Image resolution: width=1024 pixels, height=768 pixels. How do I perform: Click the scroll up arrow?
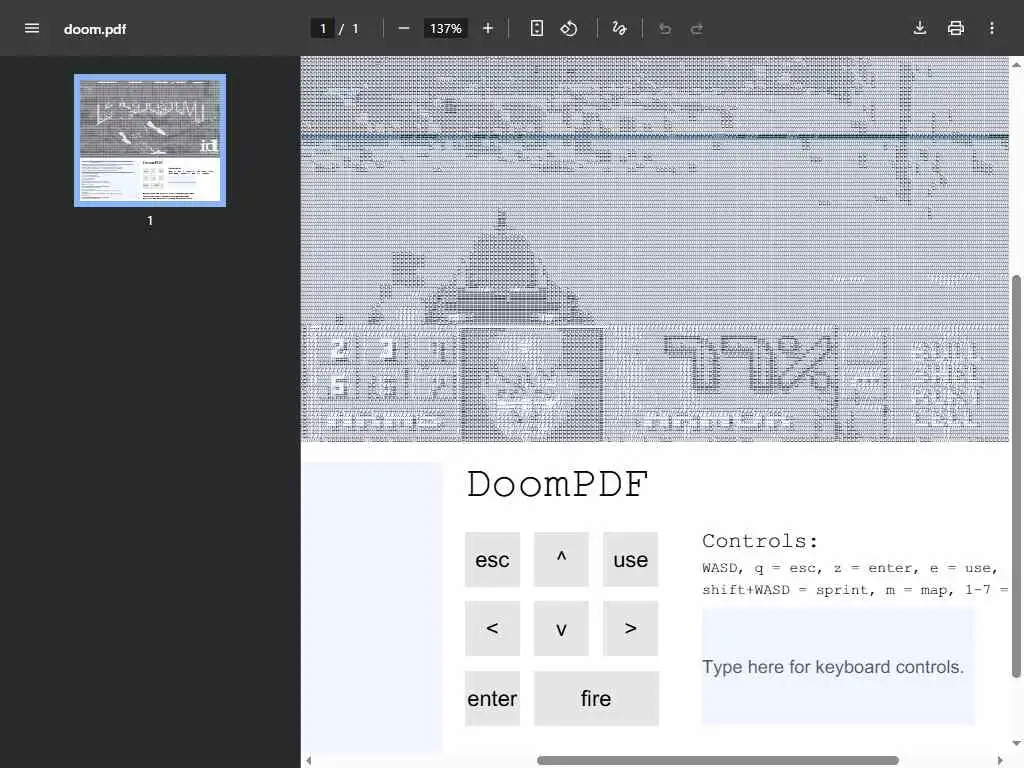click(1016, 65)
